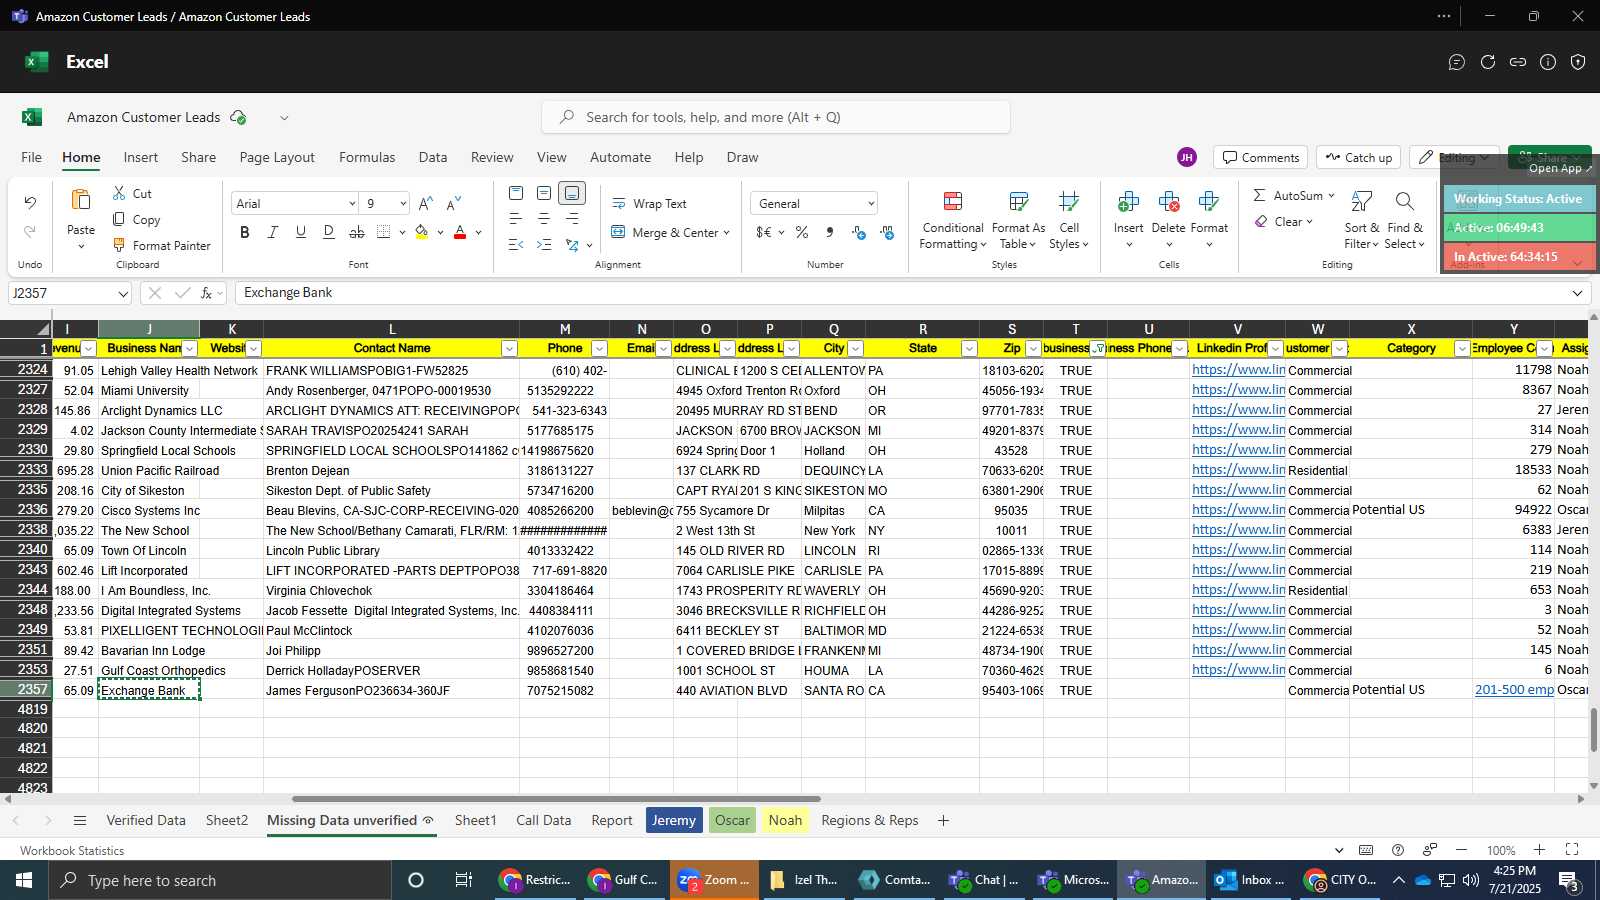Click the borders icon
1600x900 pixels.
[x=384, y=232]
